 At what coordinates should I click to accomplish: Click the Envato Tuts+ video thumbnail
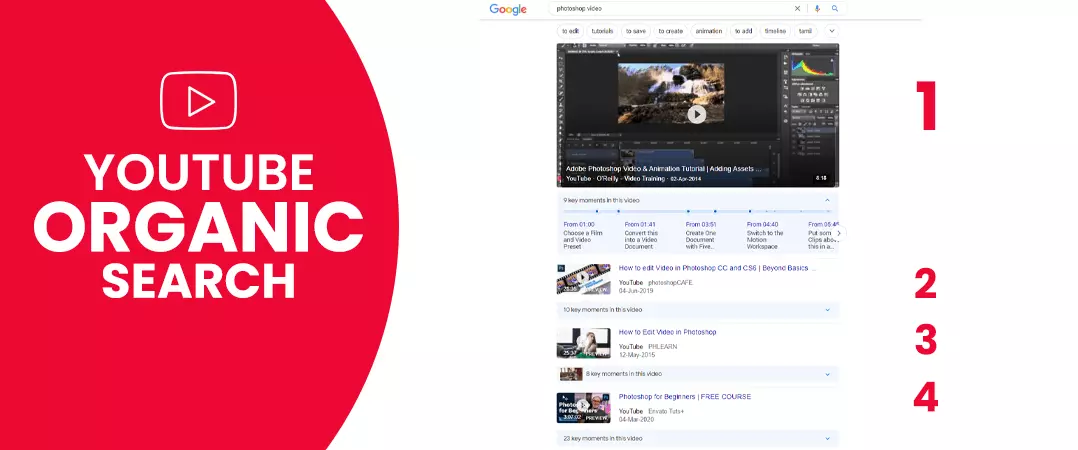point(584,407)
